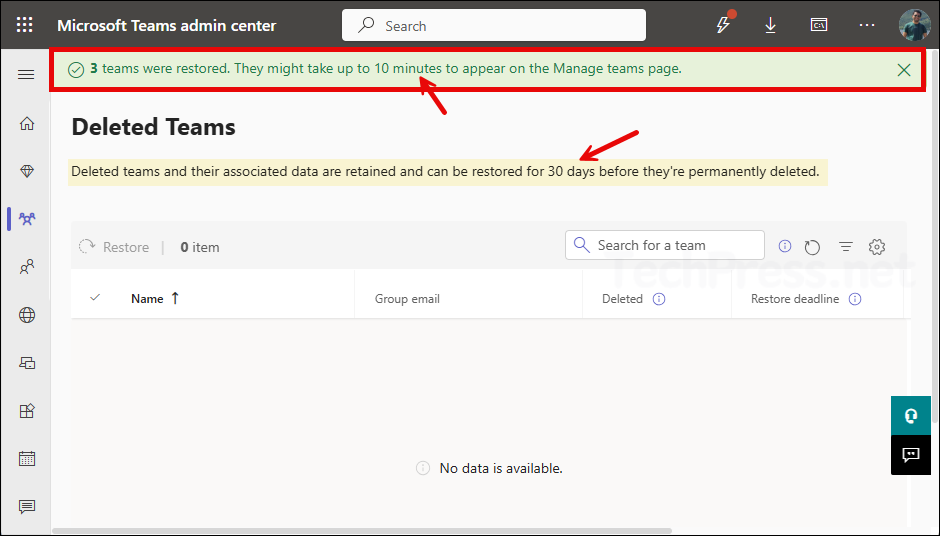Viewport: 940px width, 536px height.
Task: Open the app launcher waffle icon
Action: point(25,25)
